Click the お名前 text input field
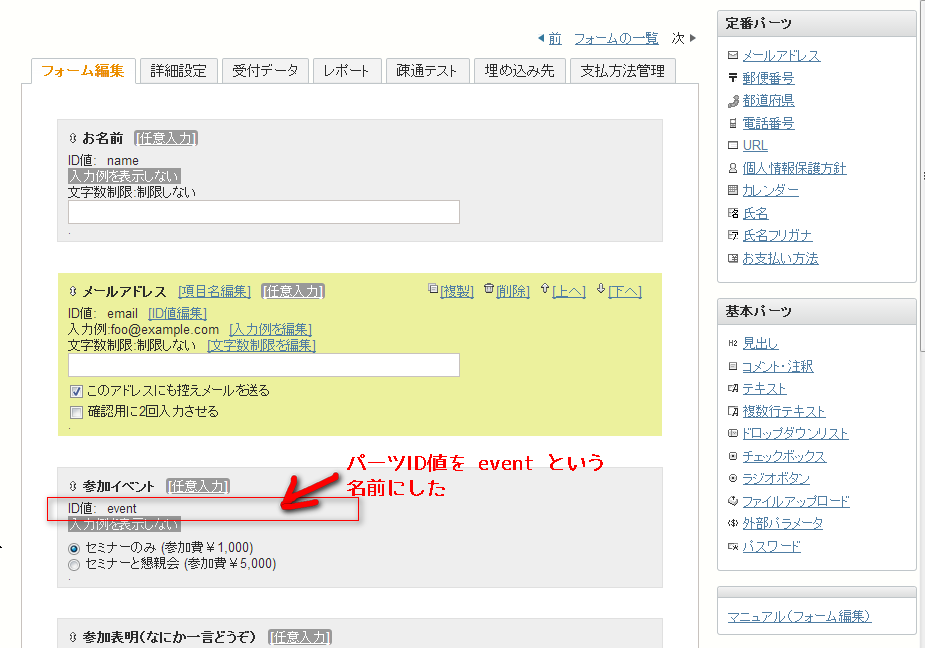This screenshot has width=925, height=648. pos(263,212)
